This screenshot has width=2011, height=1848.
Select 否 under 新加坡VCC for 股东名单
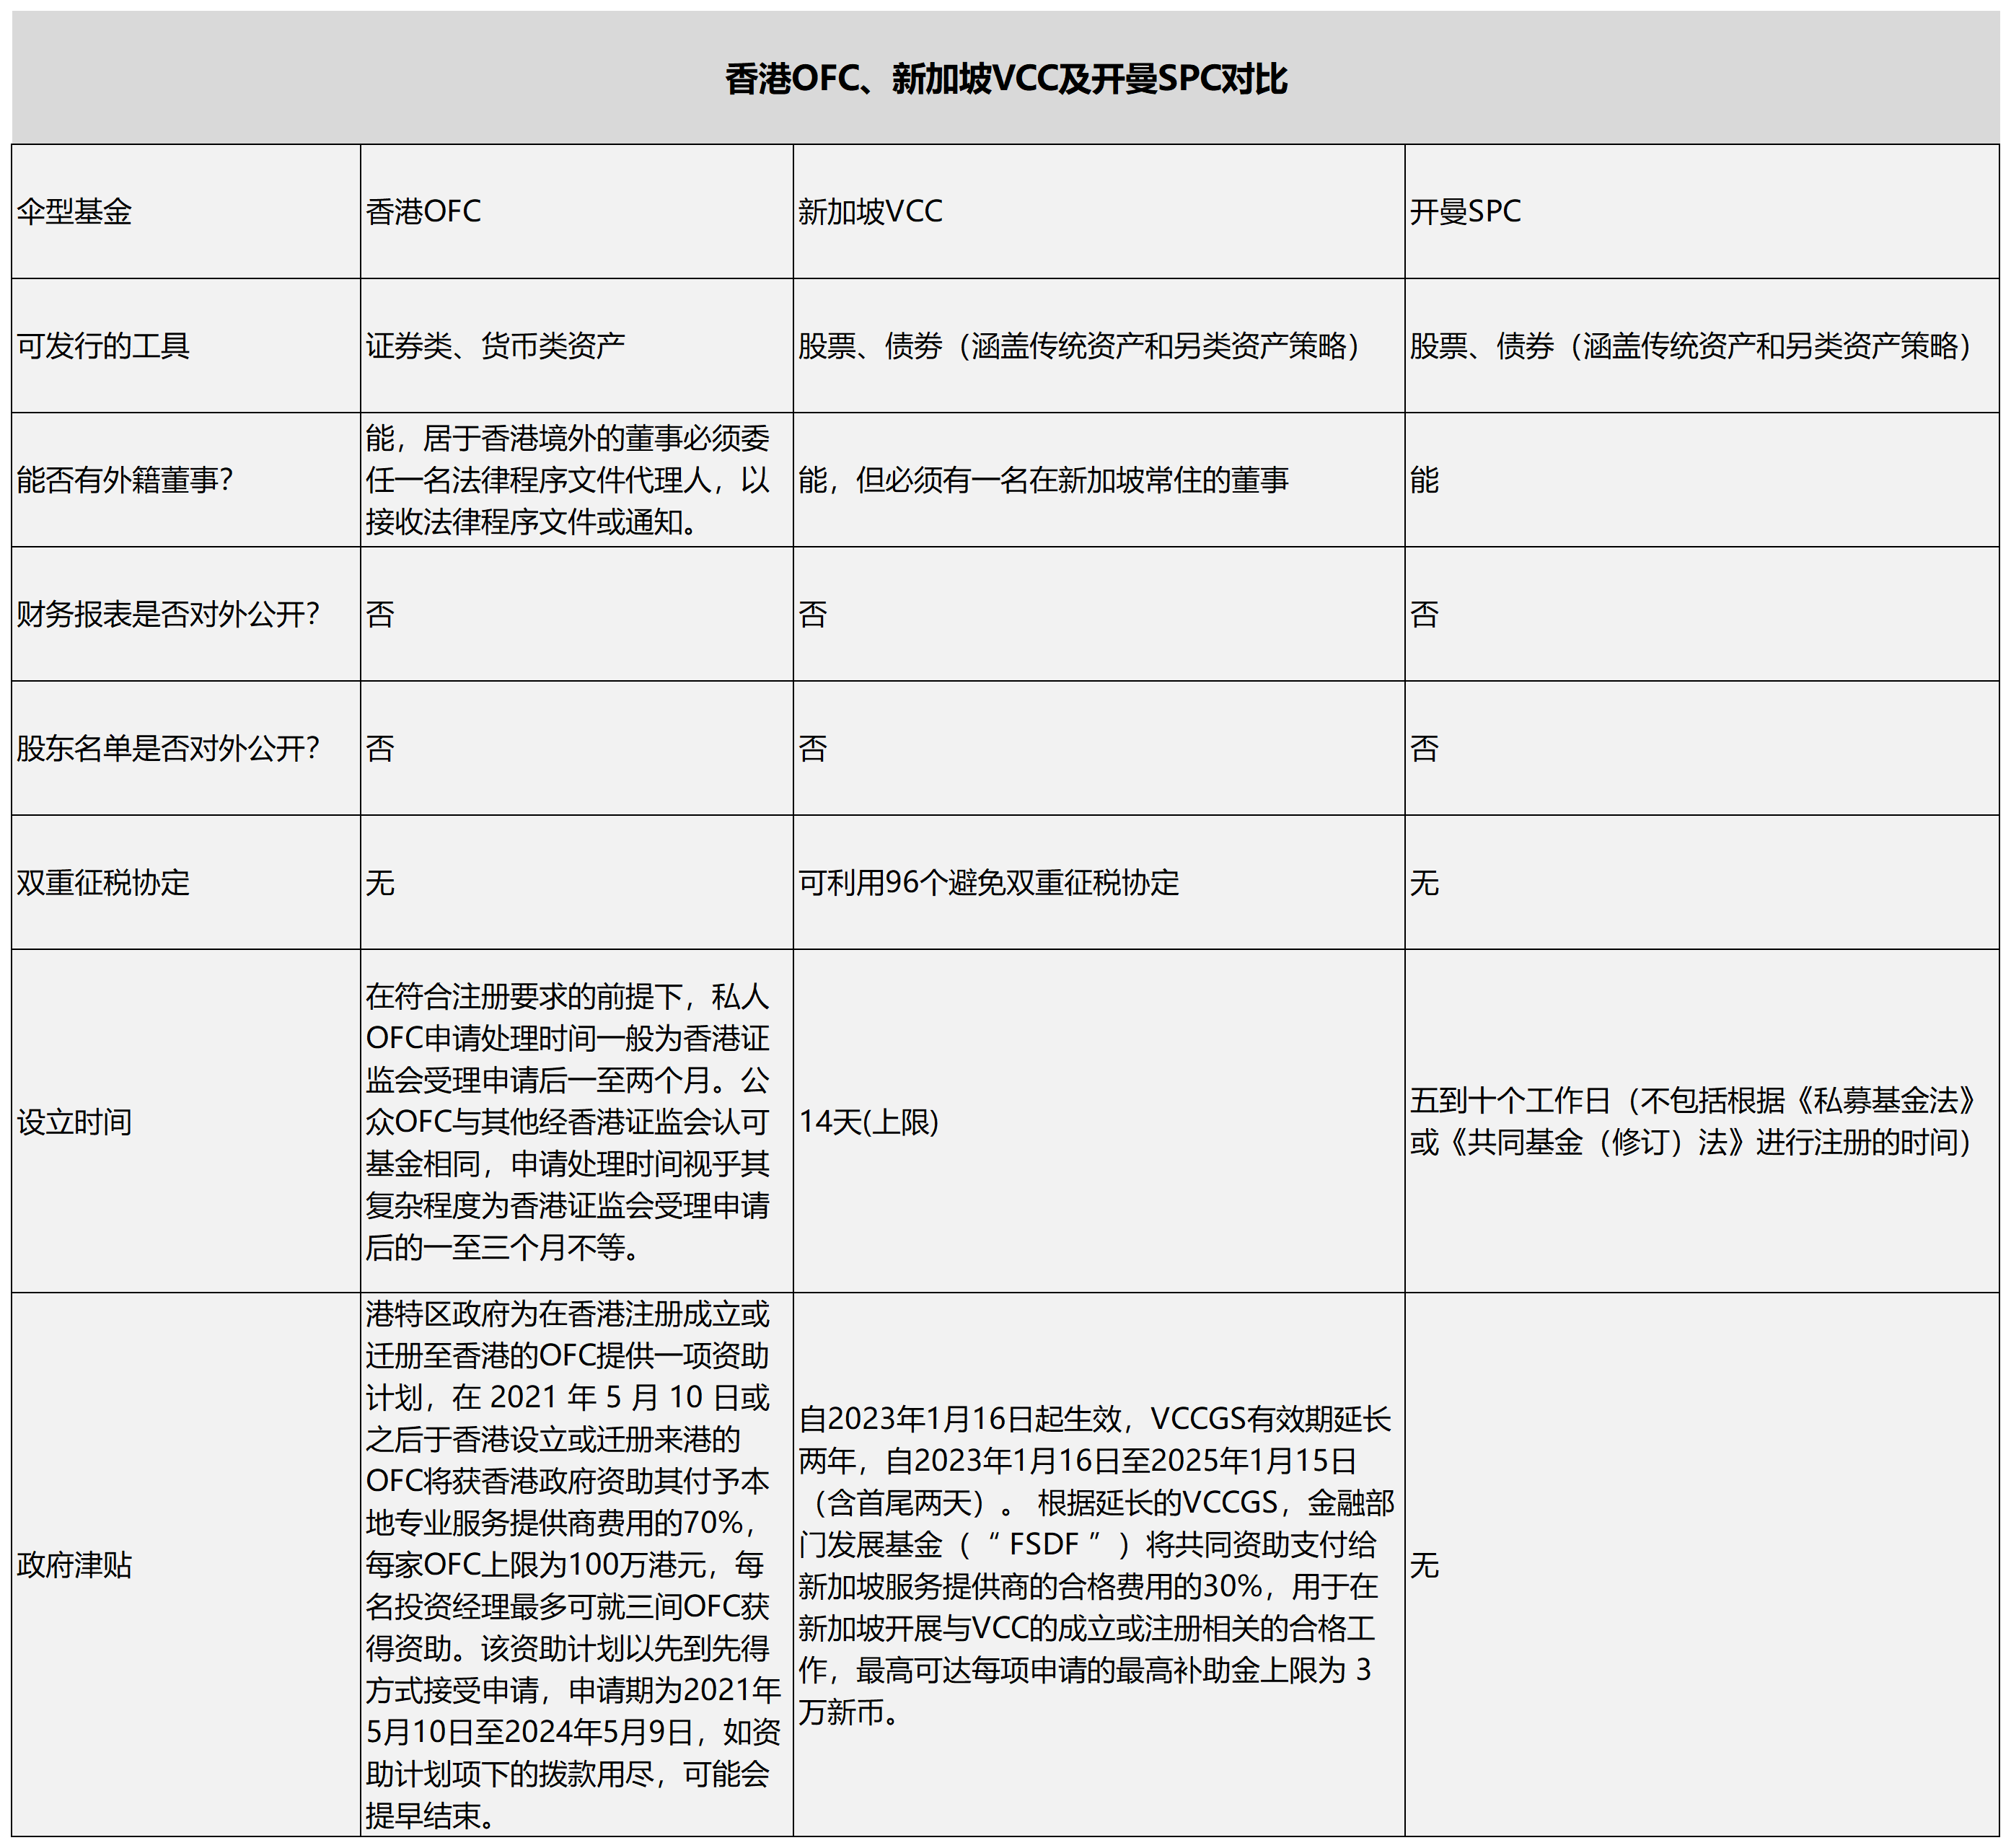point(1099,748)
